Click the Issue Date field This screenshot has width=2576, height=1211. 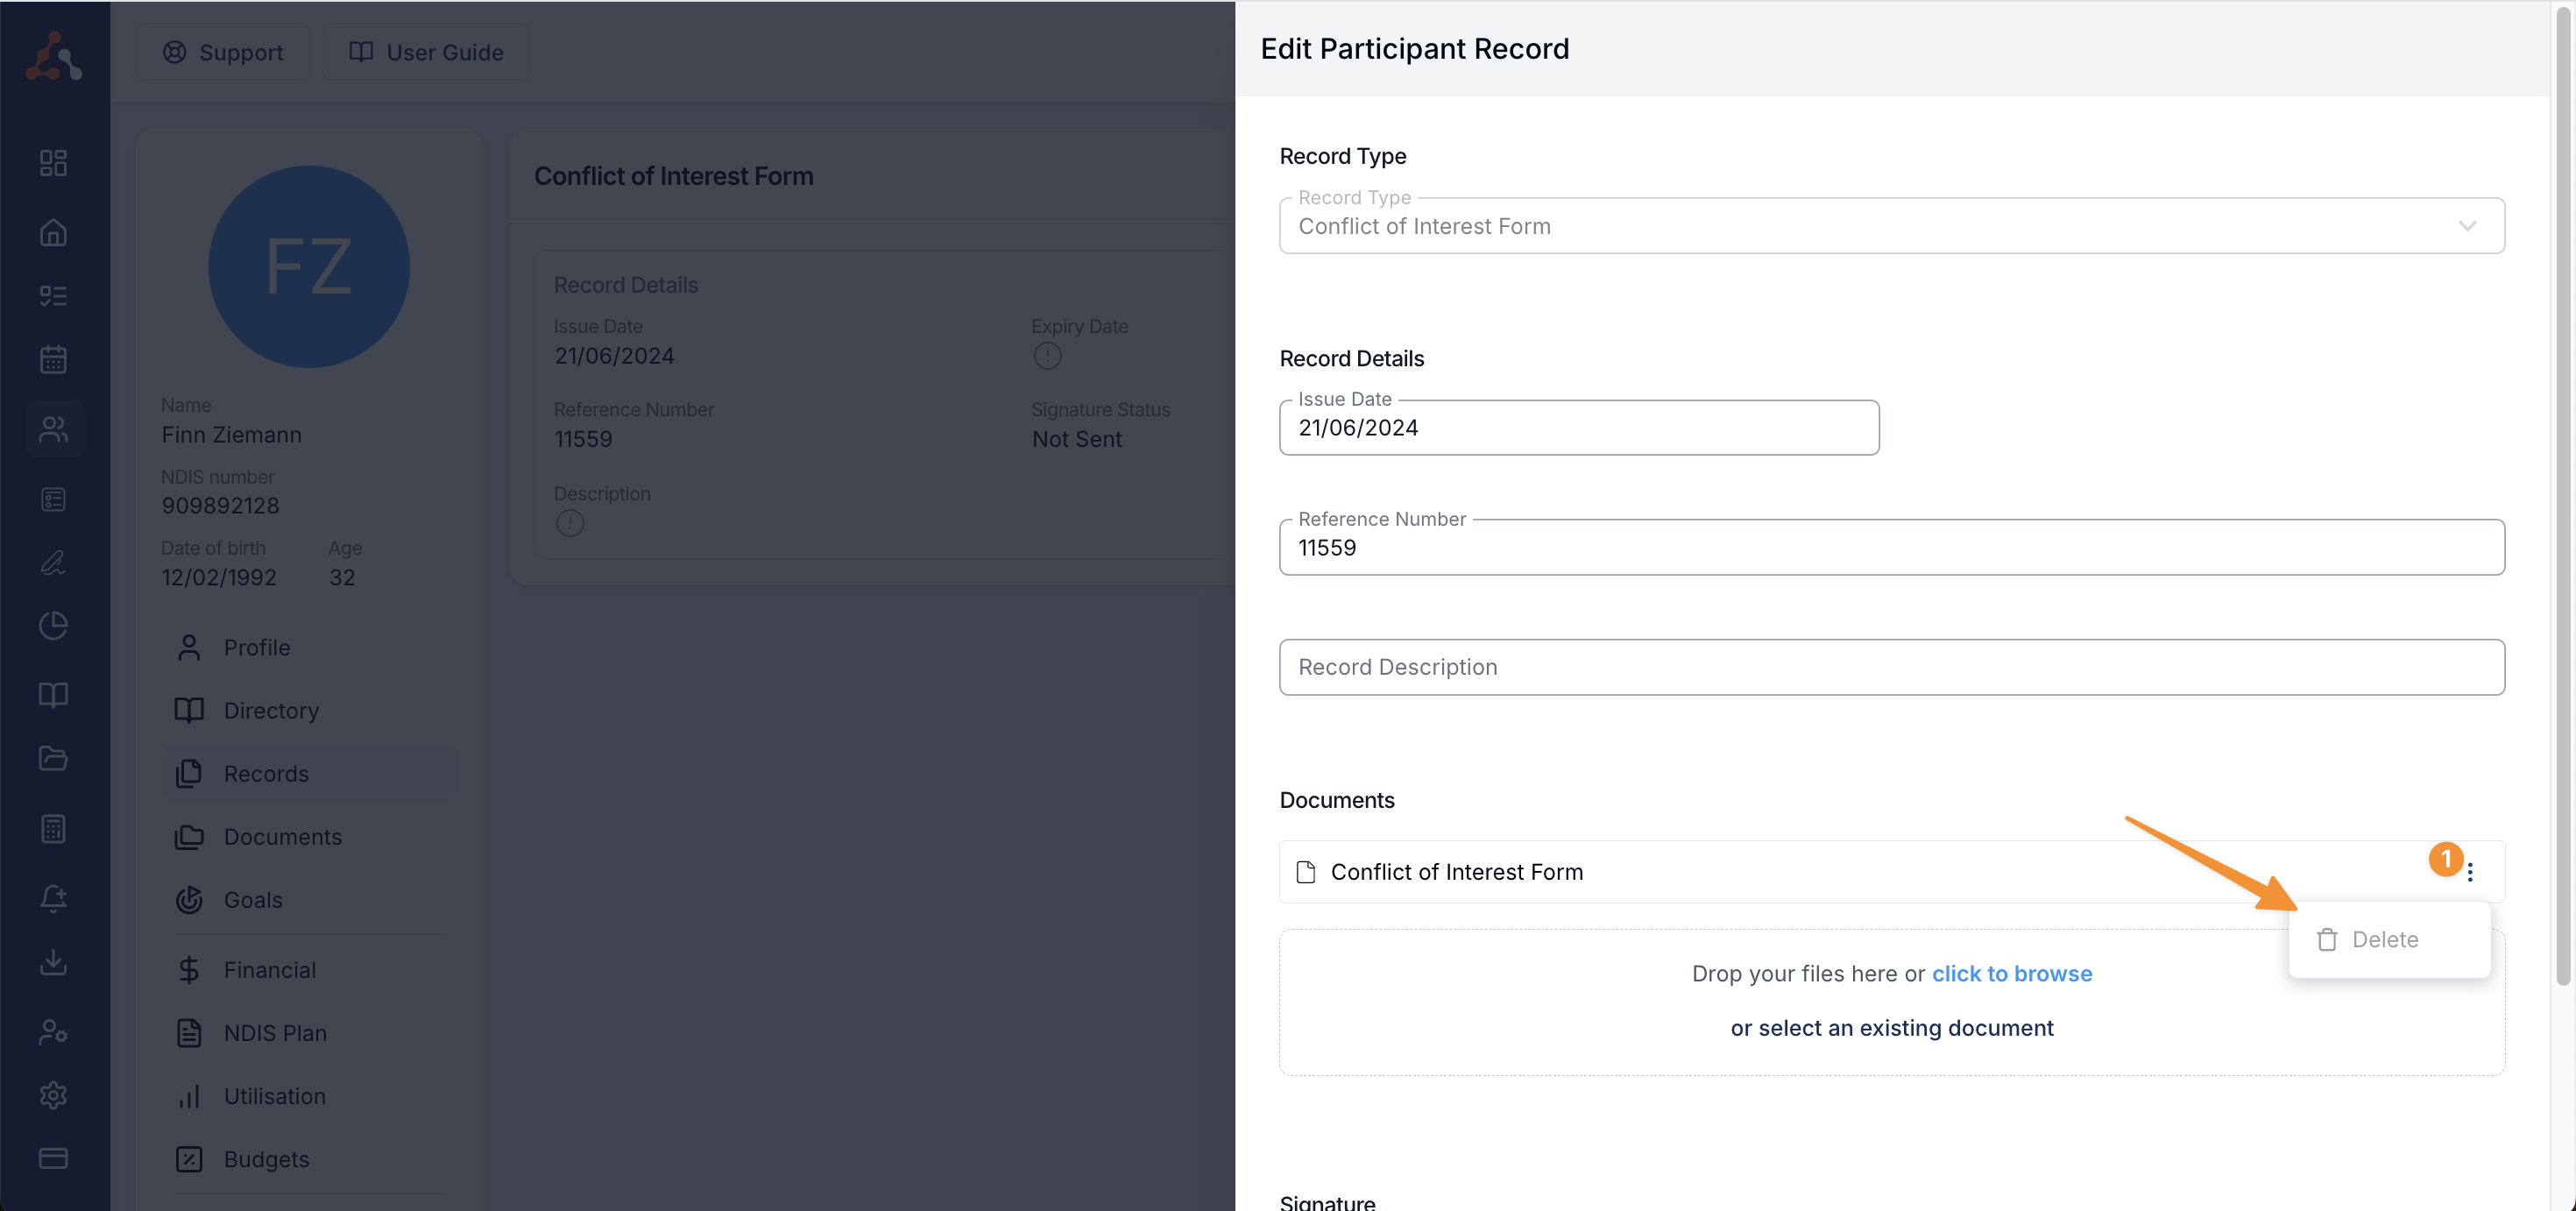tap(1578, 428)
